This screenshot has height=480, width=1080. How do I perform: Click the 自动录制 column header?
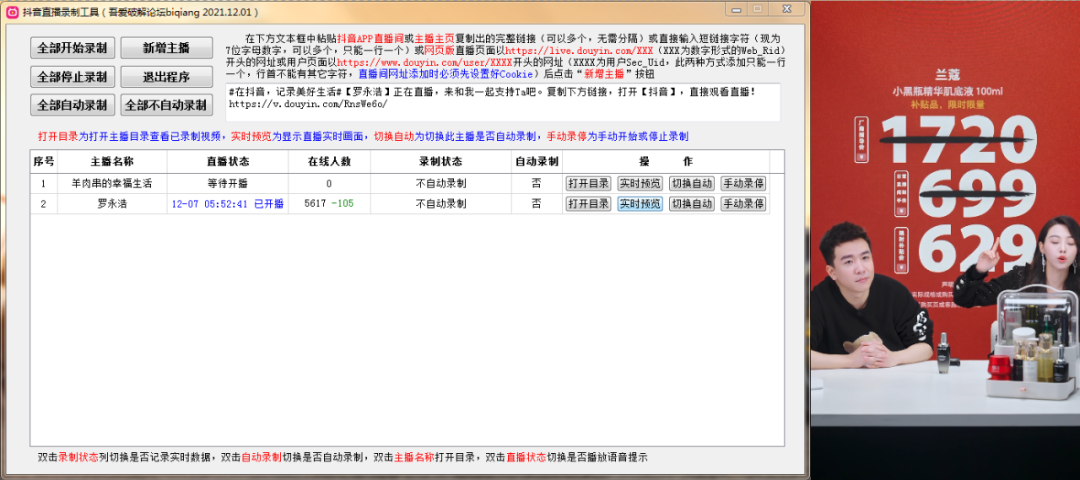[x=537, y=162]
